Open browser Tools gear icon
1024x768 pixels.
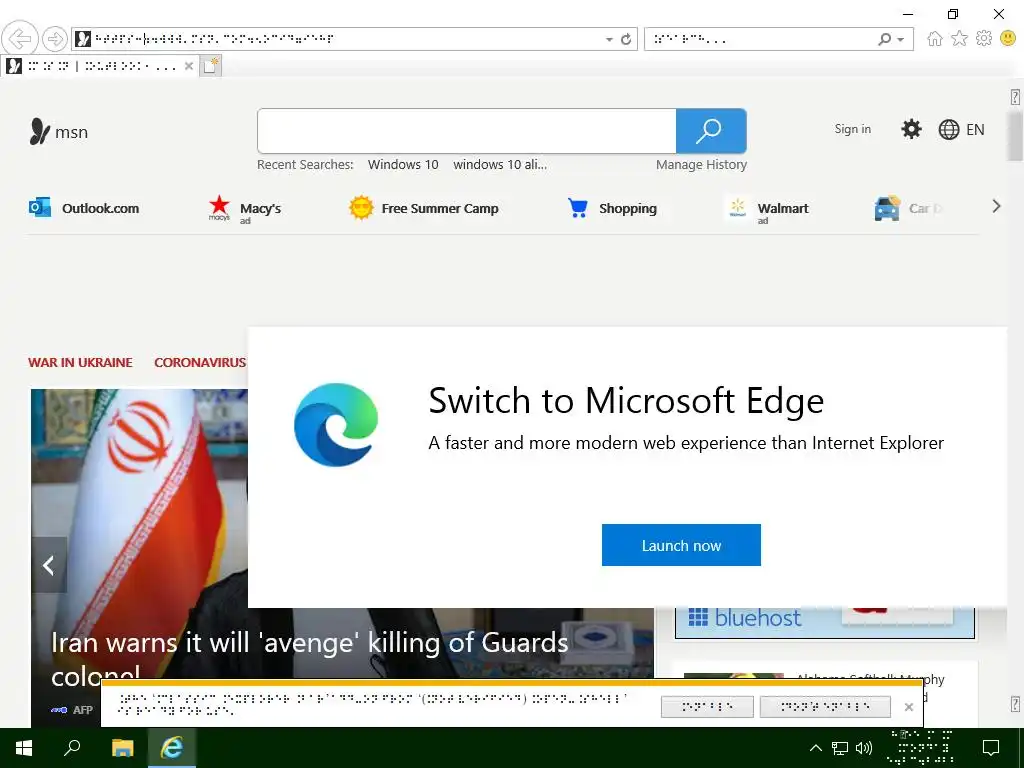[x=984, y=39]
